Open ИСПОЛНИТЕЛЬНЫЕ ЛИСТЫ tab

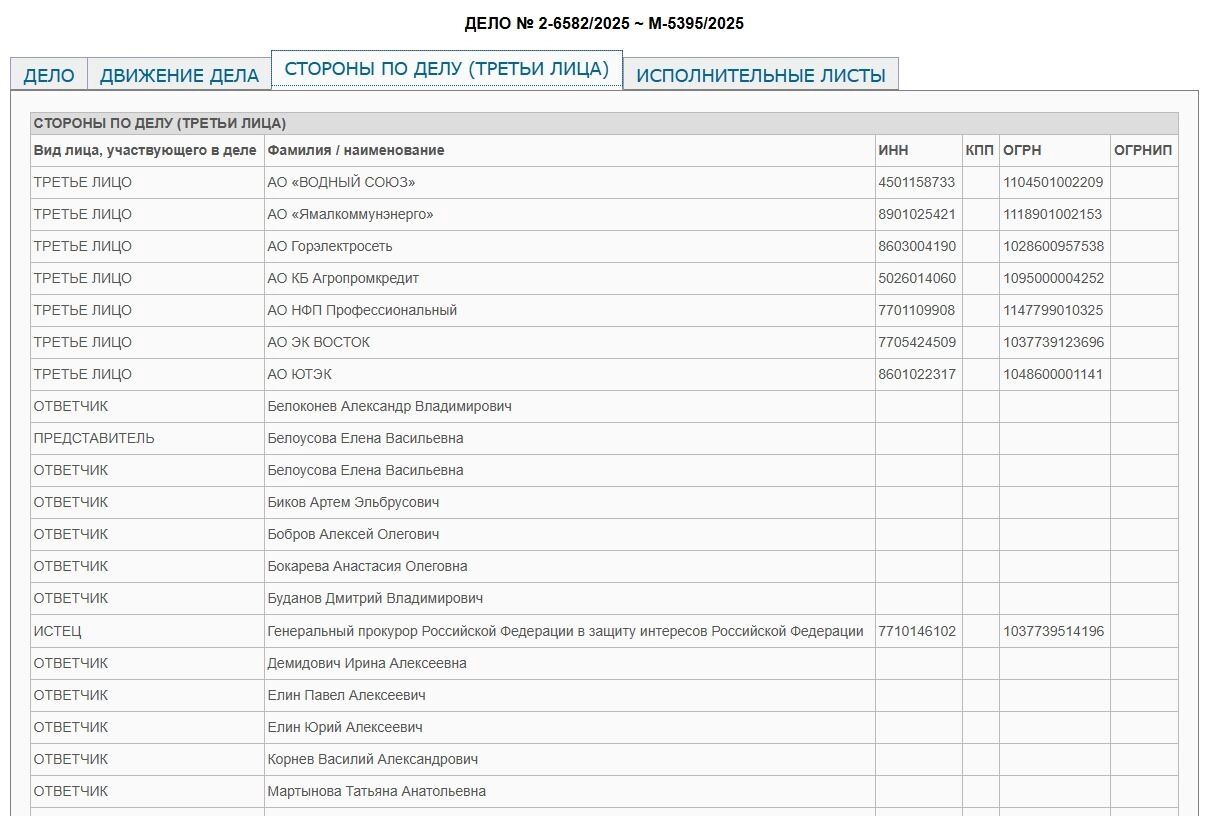coord(760,75)
